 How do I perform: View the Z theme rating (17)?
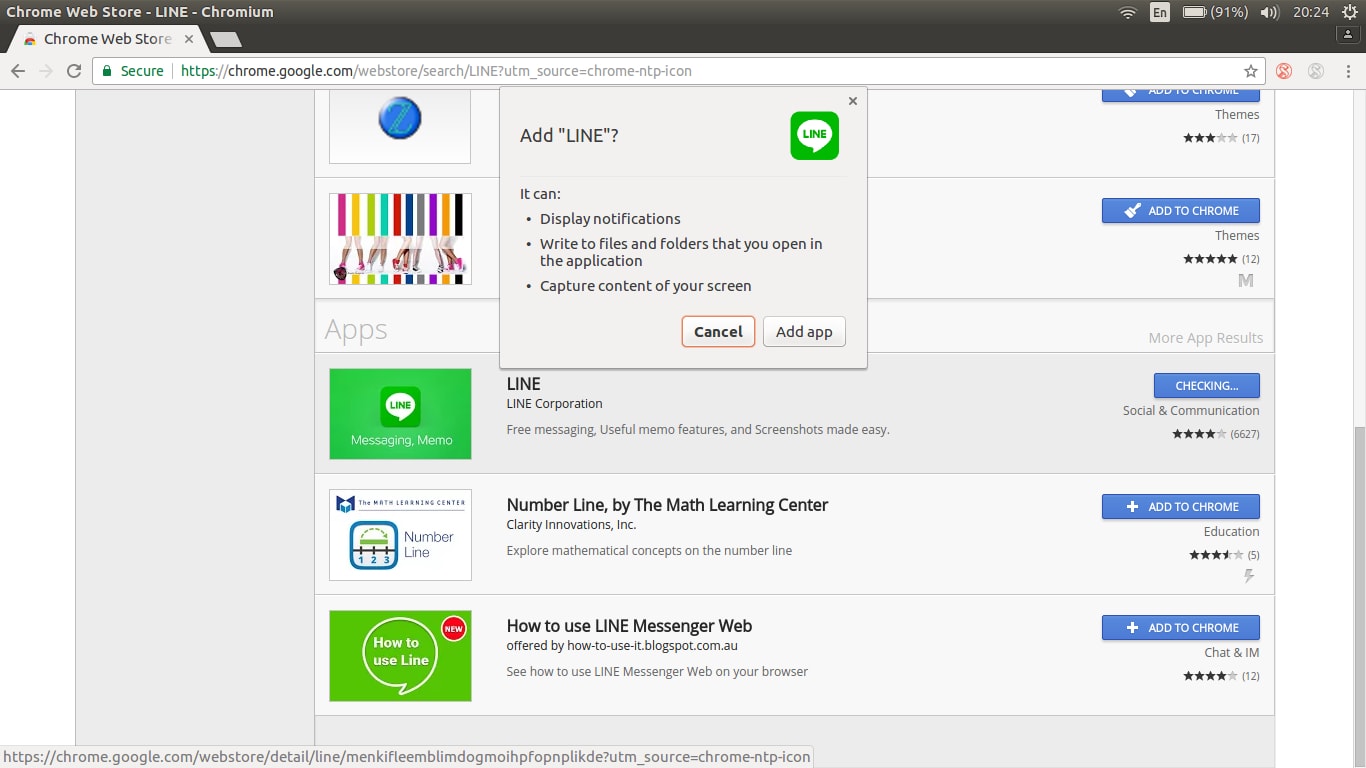coord(1221,138)
